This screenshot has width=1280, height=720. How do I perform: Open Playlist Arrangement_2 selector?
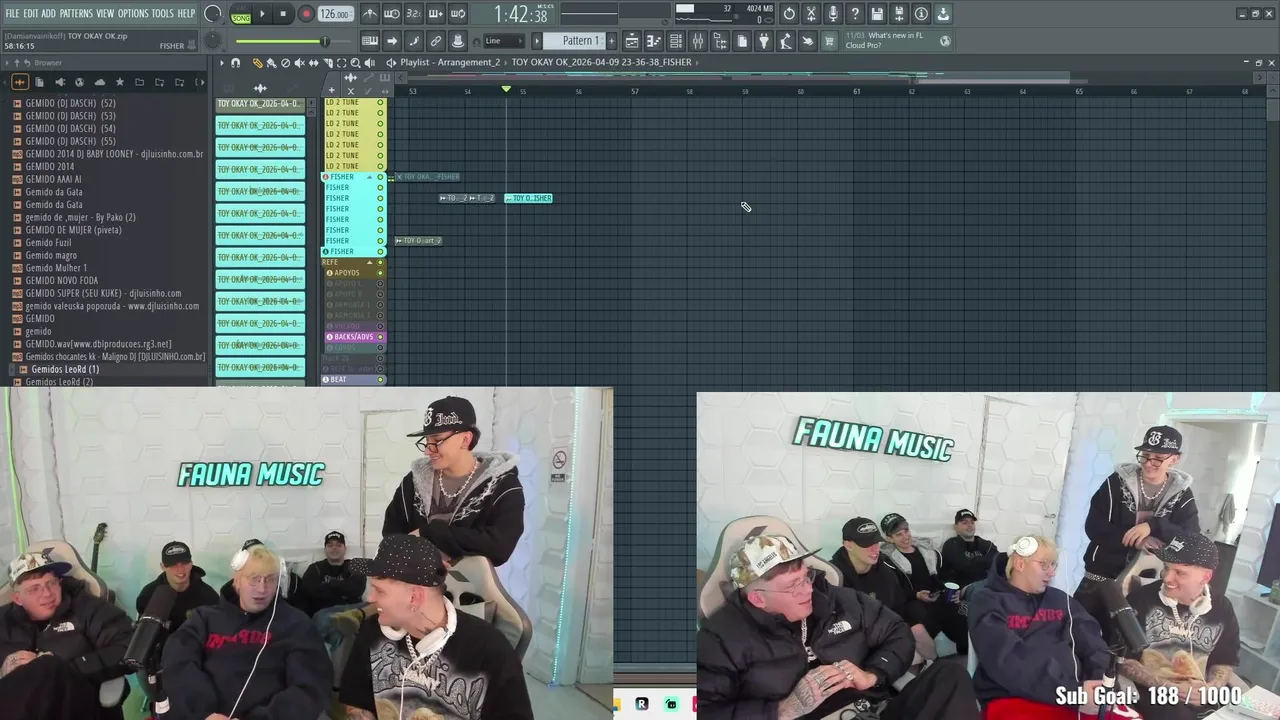click(449, 62)
